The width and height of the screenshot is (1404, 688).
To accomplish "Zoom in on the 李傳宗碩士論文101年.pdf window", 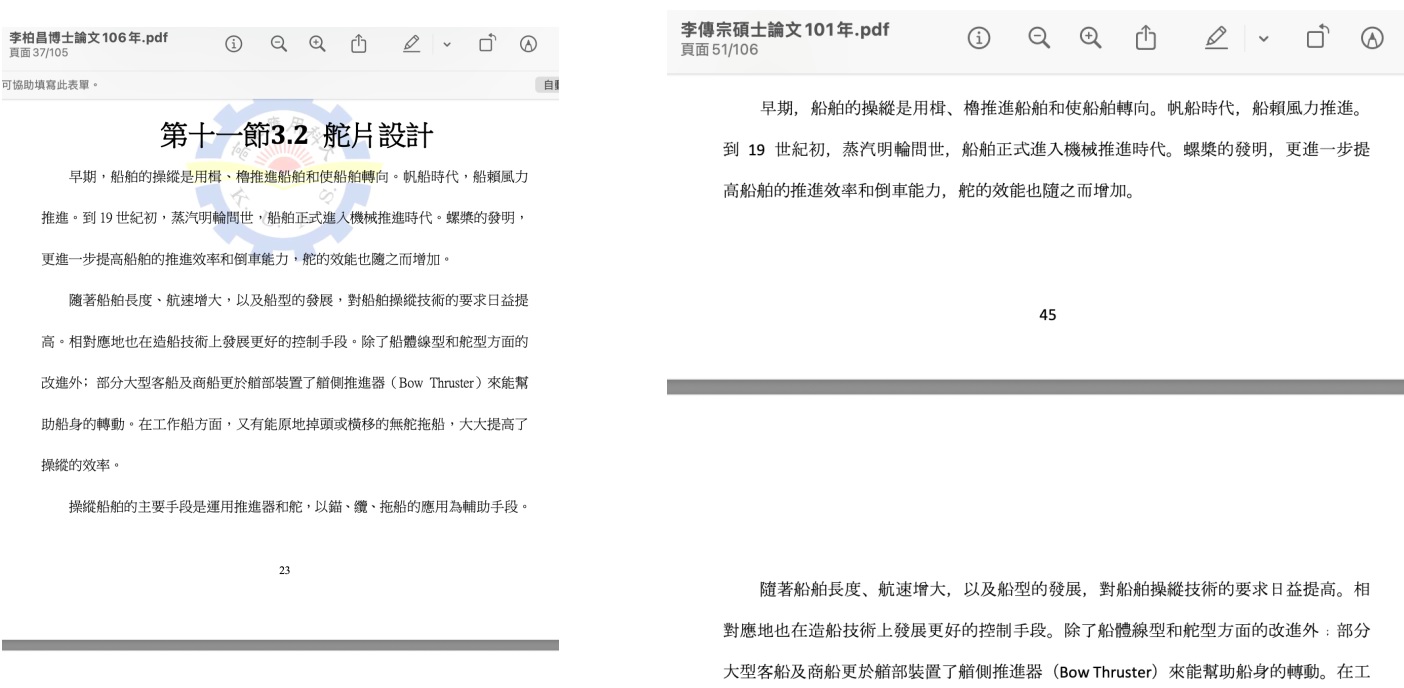I will [1091, 38].
